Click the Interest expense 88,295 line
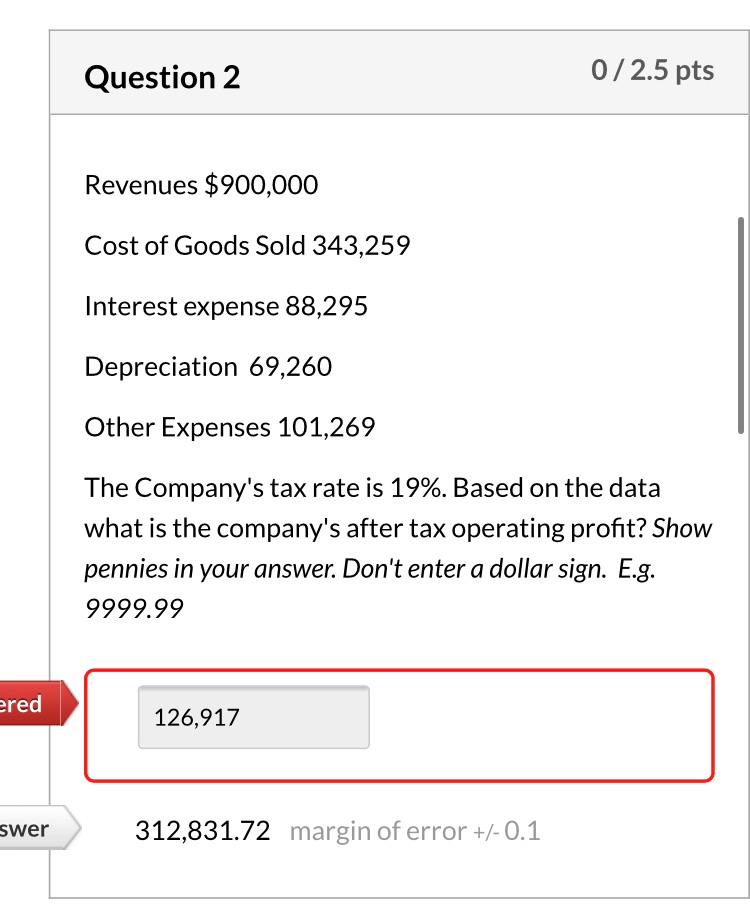This screenshot has height=915, width=750. (x=227, y=306)
